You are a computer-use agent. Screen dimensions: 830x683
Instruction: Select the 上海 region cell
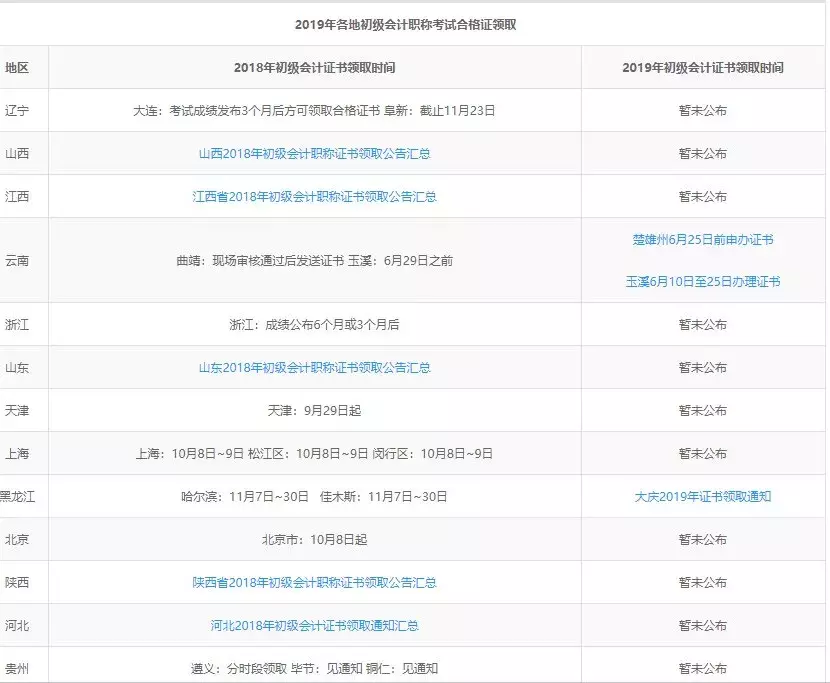(17, 452)
